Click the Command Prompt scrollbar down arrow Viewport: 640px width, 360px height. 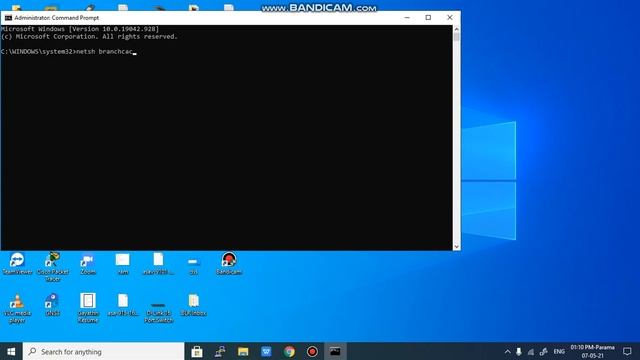[456, 247]
